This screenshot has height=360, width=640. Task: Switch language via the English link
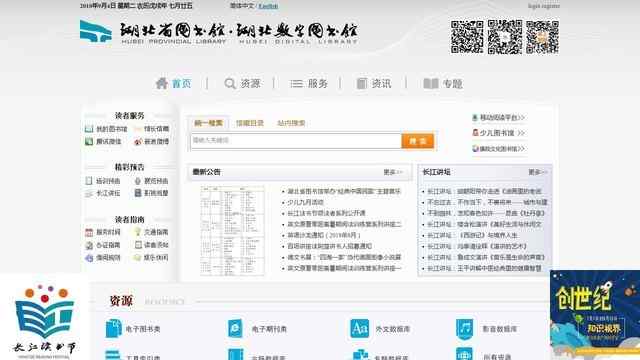(268, 6)
